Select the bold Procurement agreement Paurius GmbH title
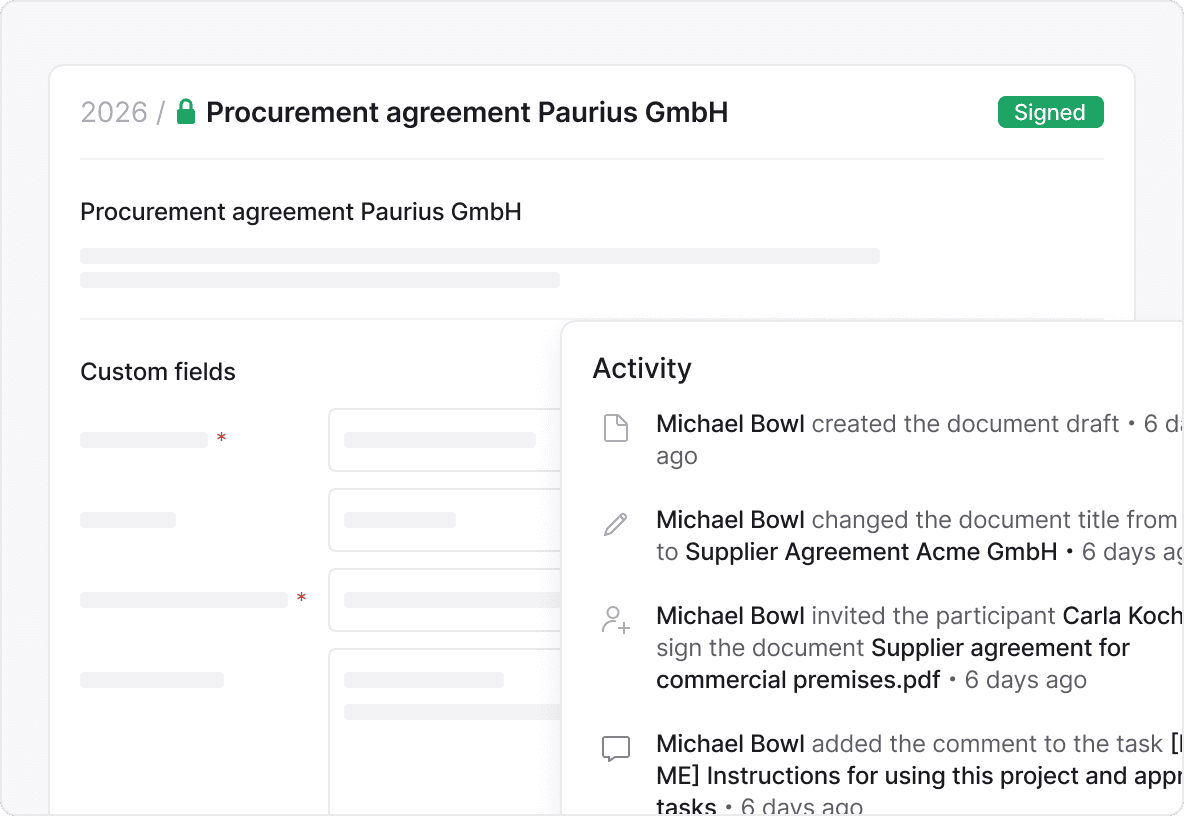This screenshot has height=816, width=1184. click(x=467, y=112)
